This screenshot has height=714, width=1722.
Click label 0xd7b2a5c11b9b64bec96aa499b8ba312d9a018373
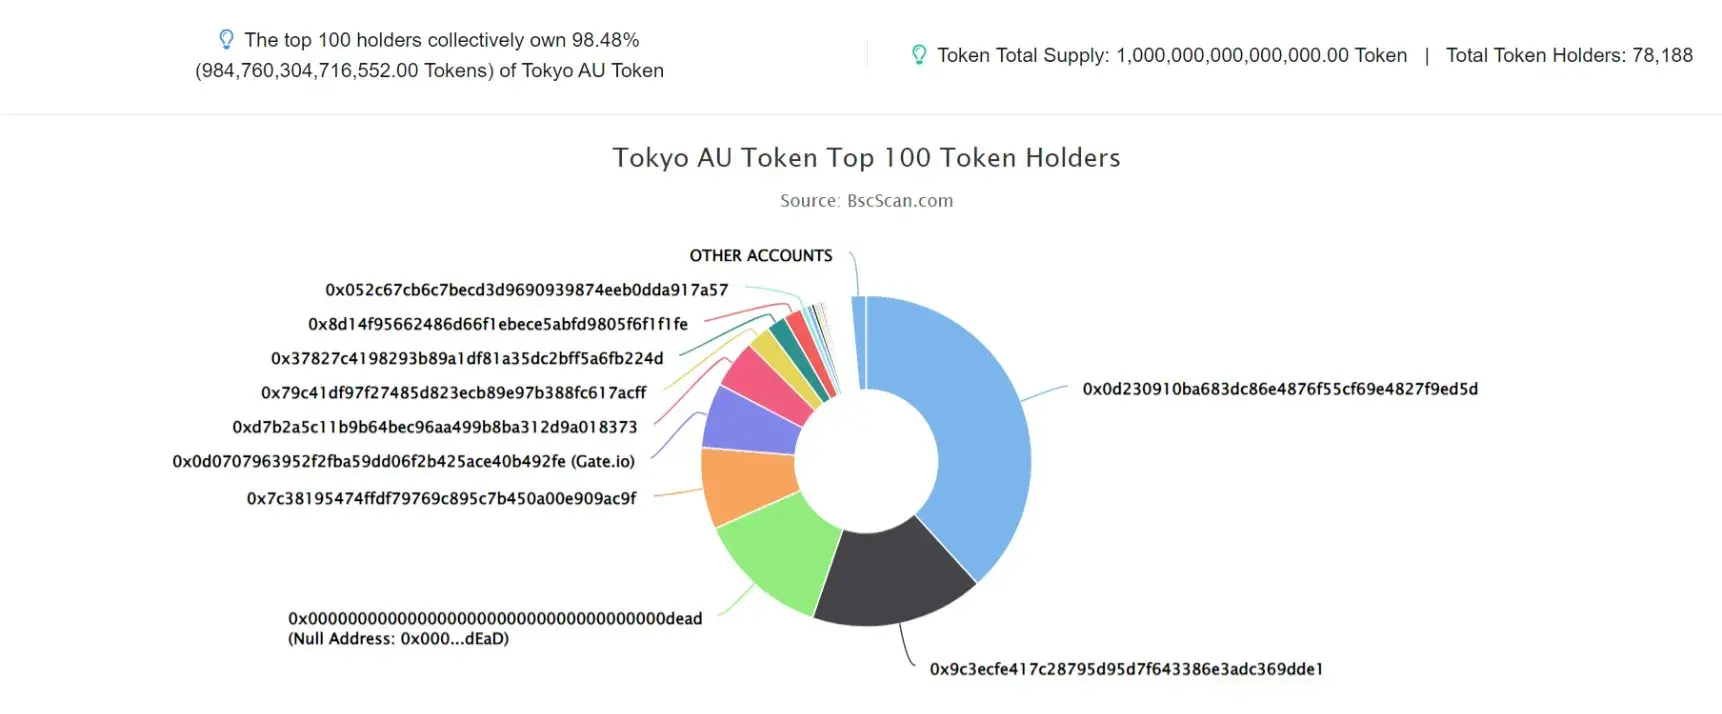435,427
